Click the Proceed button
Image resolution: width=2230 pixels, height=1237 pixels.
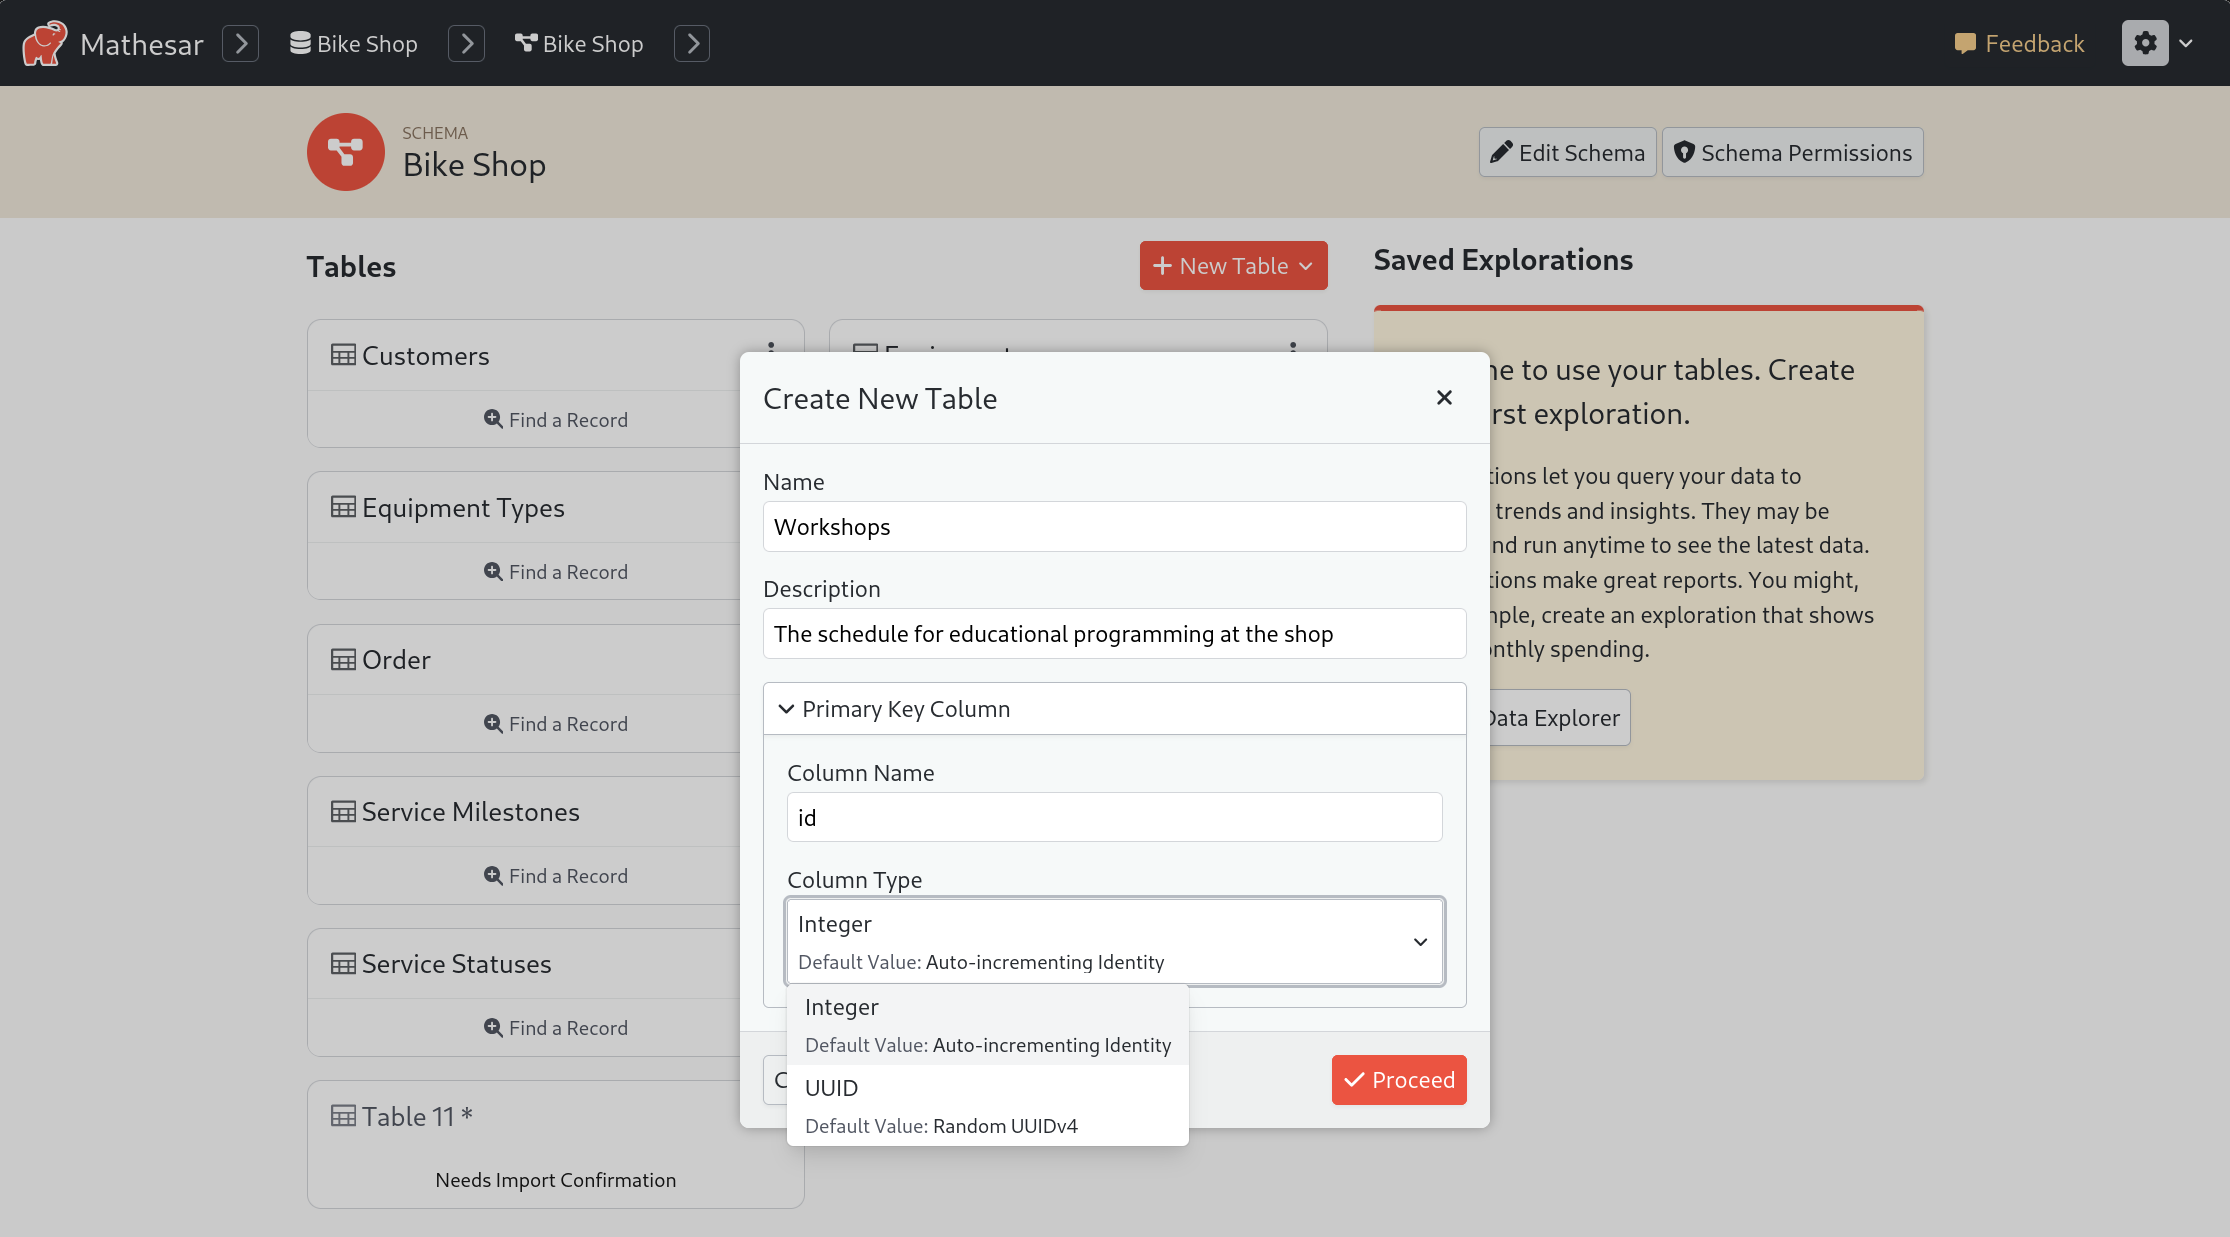(x=1398, y=1080)
